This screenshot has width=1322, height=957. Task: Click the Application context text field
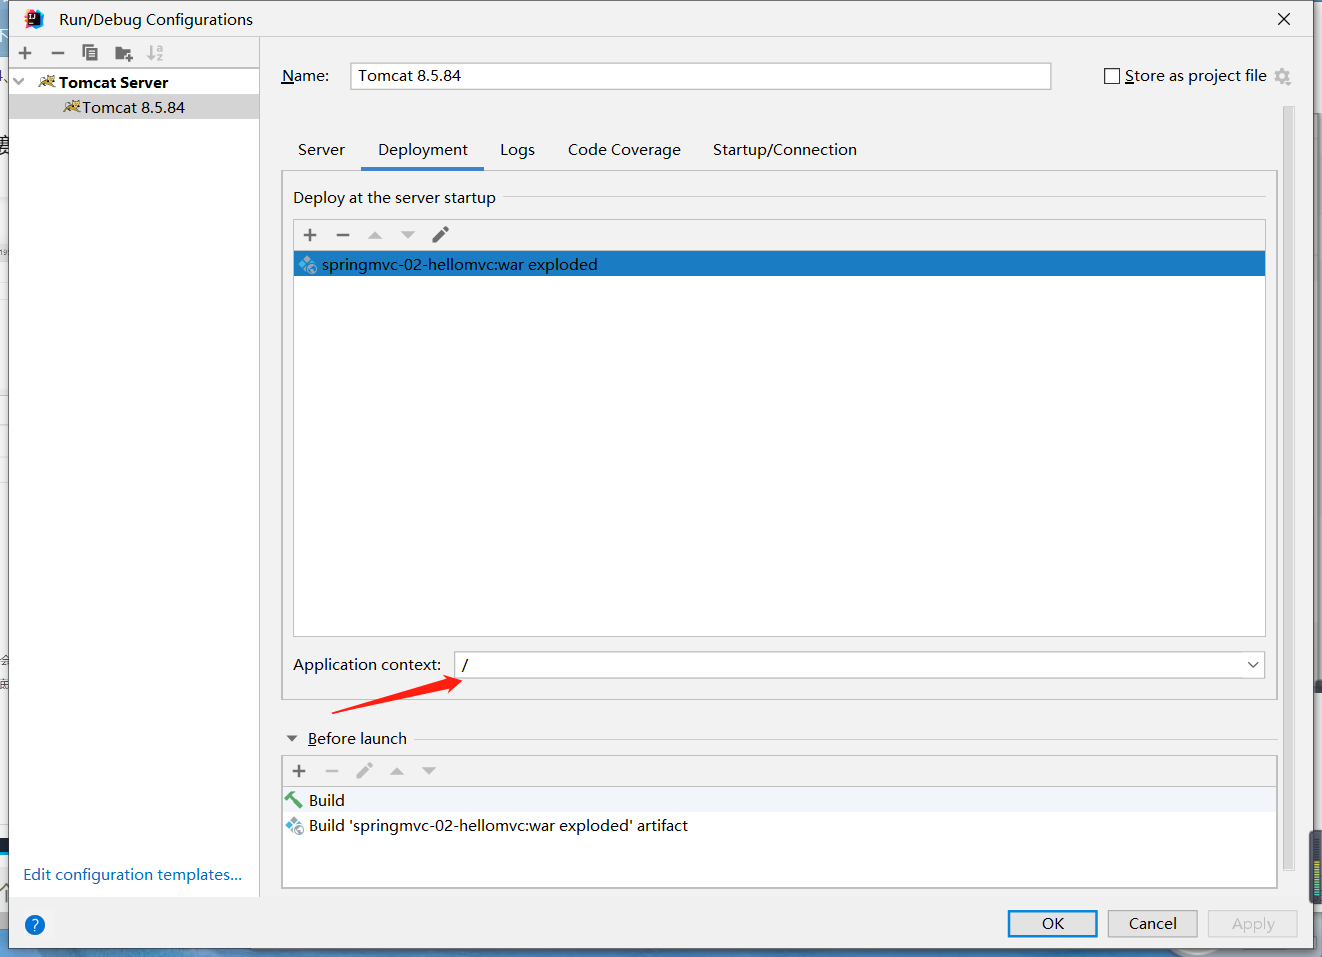[x=848, y=665]
